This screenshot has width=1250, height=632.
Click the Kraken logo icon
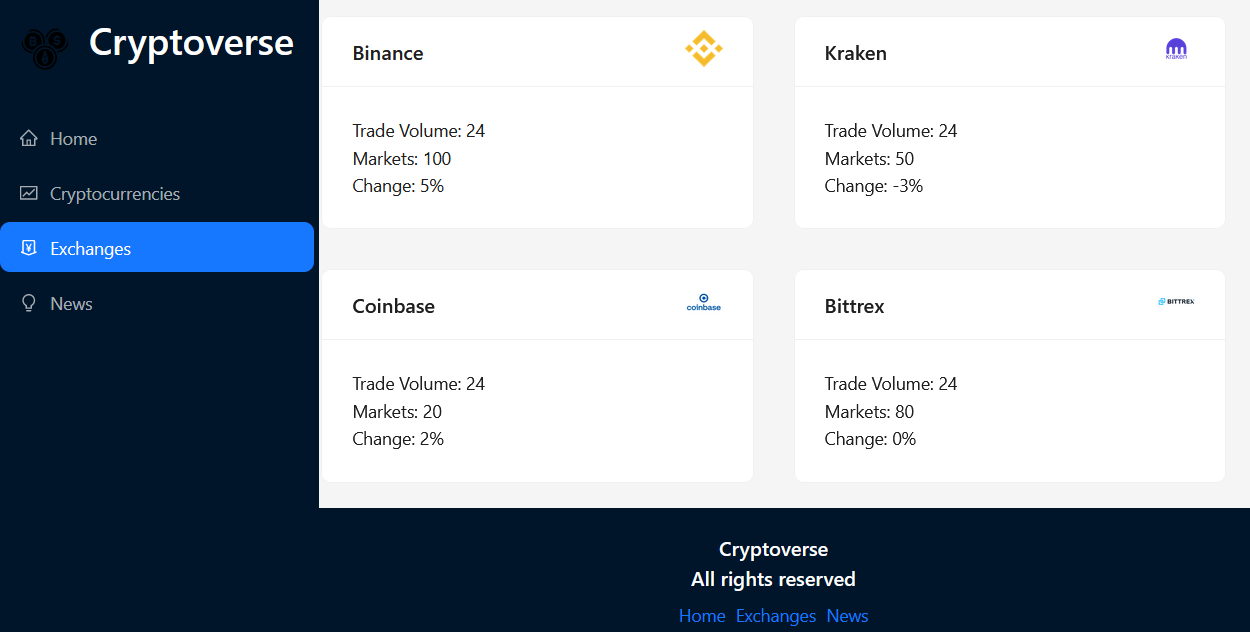point(1176,48)
